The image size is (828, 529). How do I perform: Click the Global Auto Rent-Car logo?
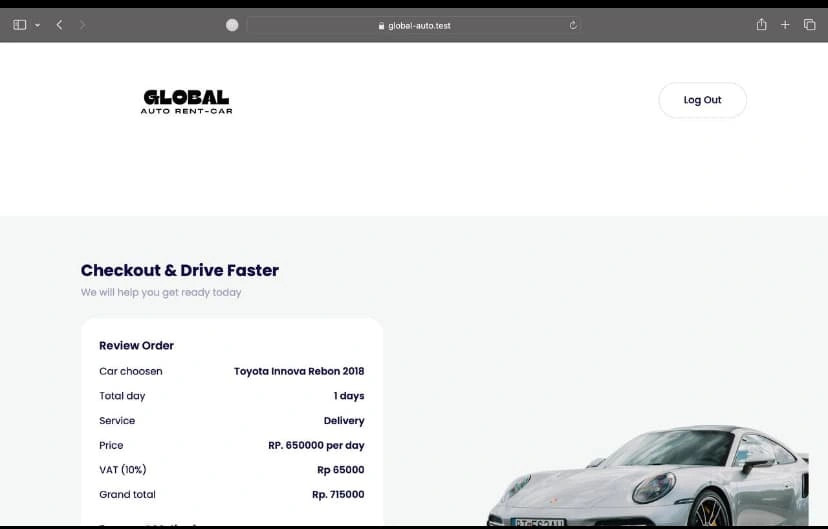[x=186, y=101]
